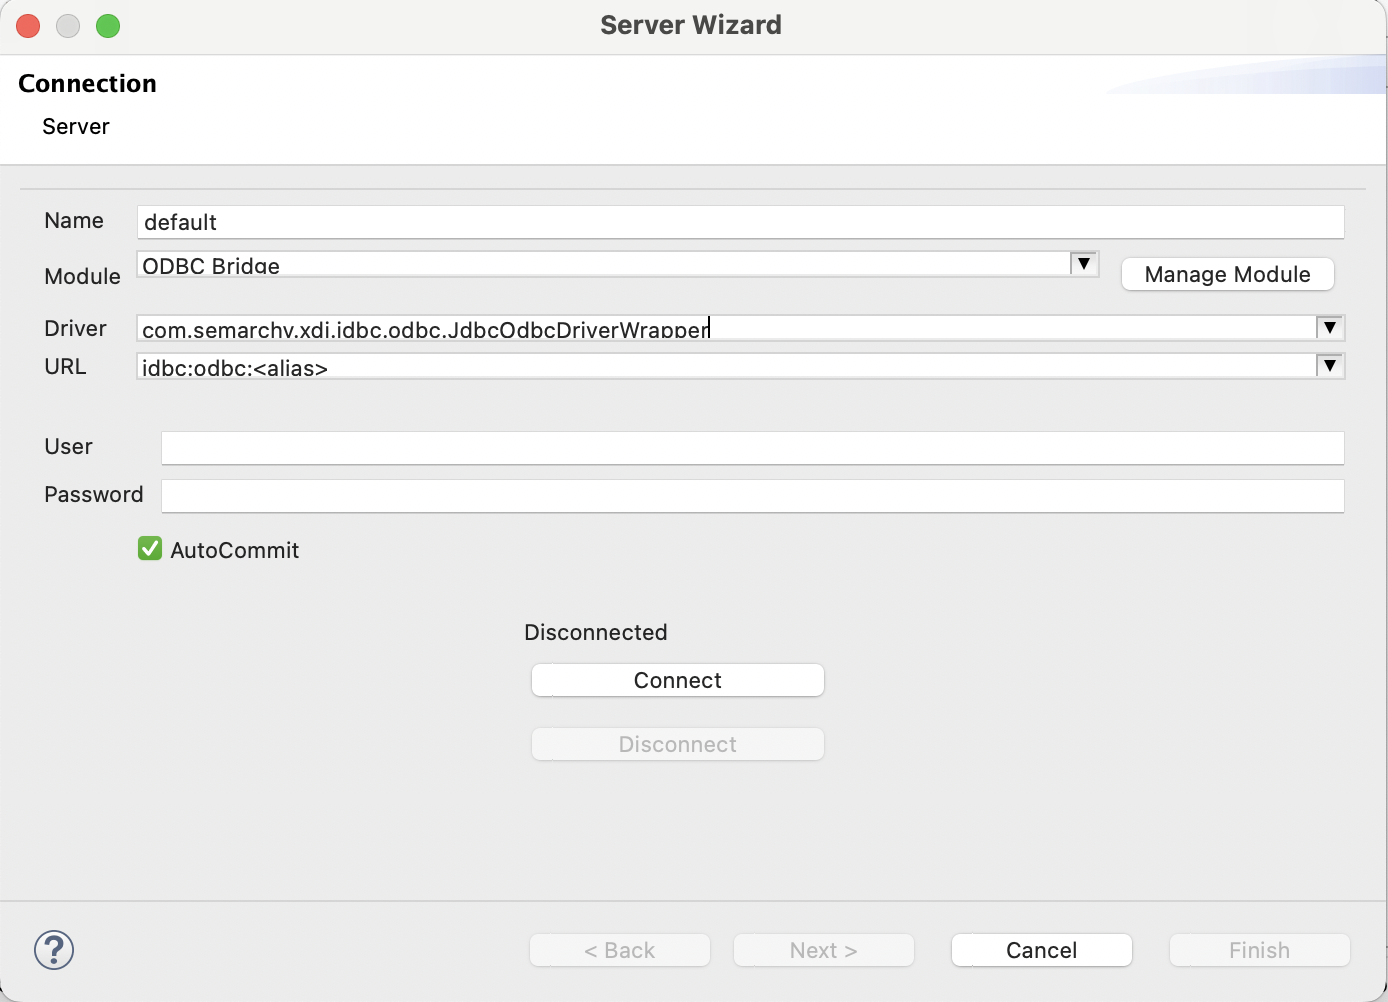Open the Help icon in bottom corner
Image resolution: width=1388 pixels, height=1002 pixels.
tap(53, 950)
